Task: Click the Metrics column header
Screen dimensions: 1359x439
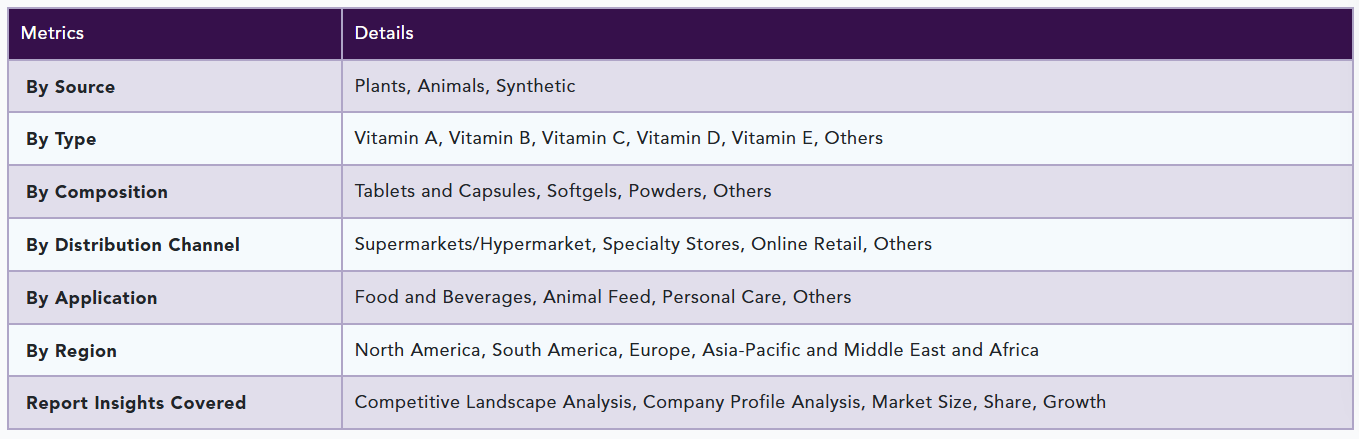Action: (x=52, y=33)
